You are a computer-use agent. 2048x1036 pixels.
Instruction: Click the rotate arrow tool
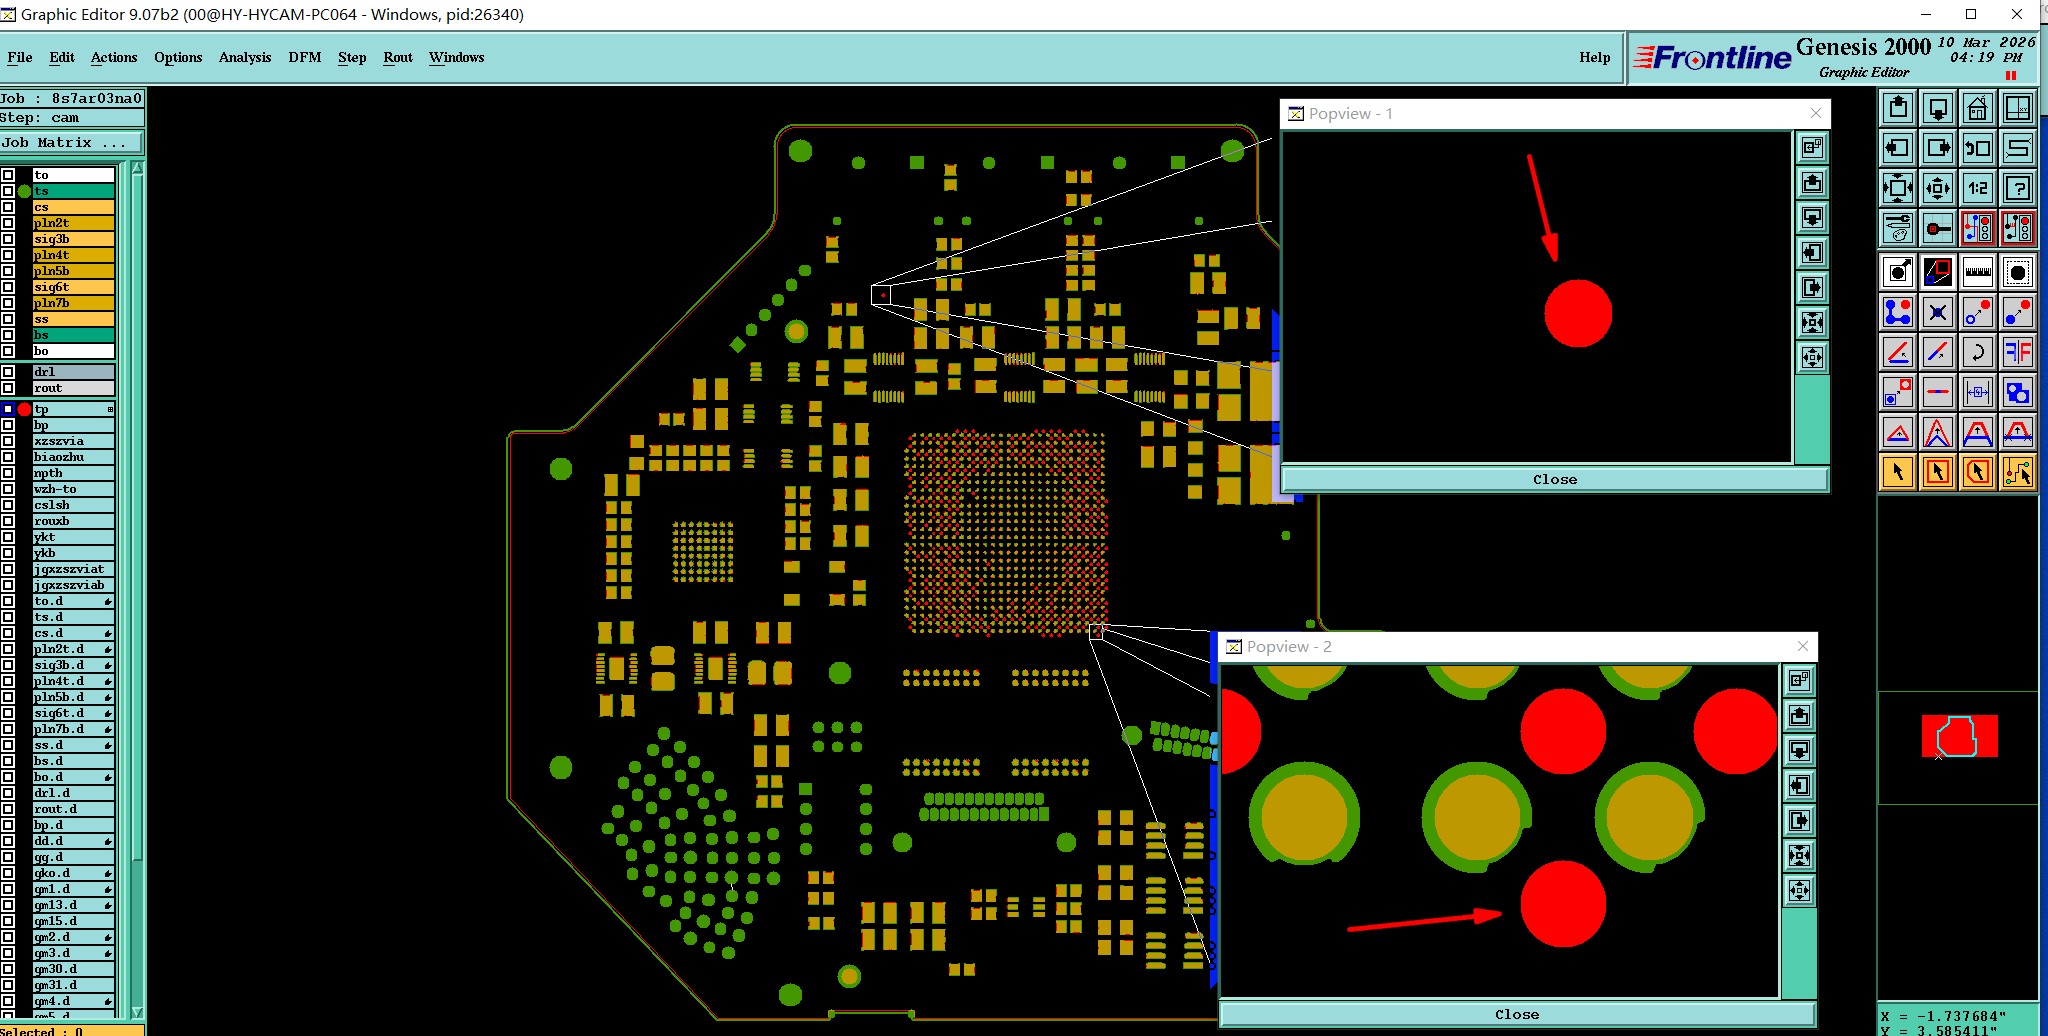tap(1977, 352)
